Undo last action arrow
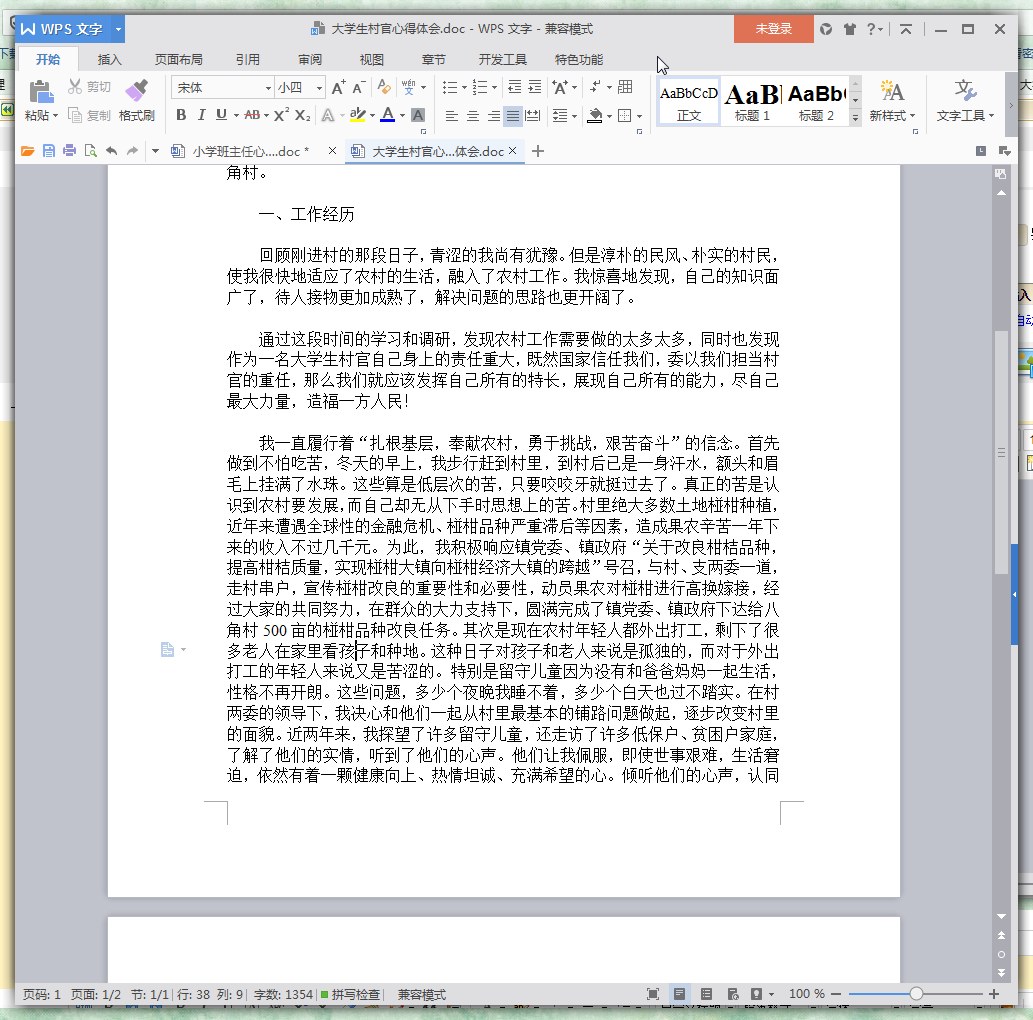The width and height of the screenshot is (1033, 1020). coord(111,151)
